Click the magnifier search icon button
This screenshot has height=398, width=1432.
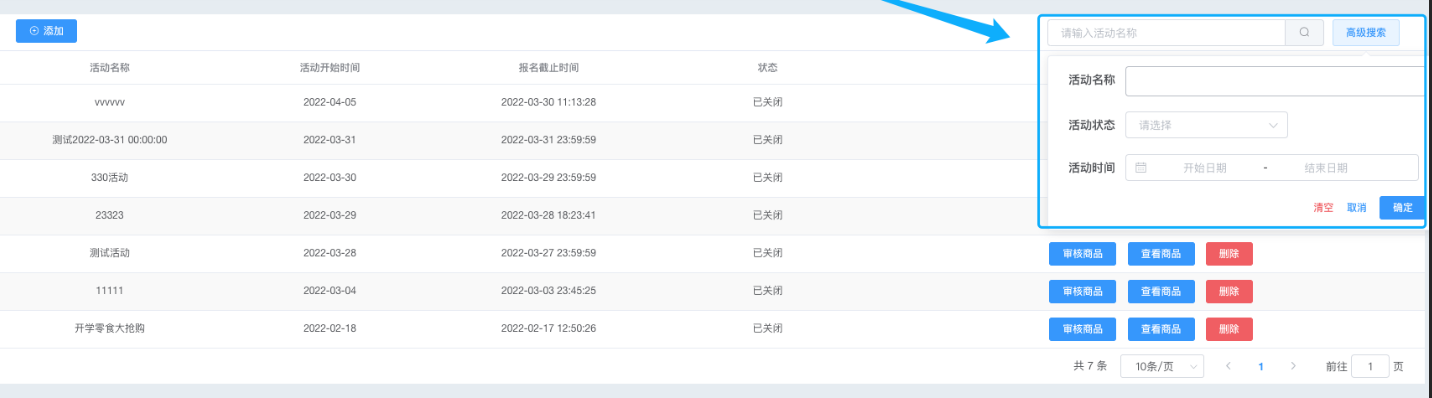tap(1304, 32)
